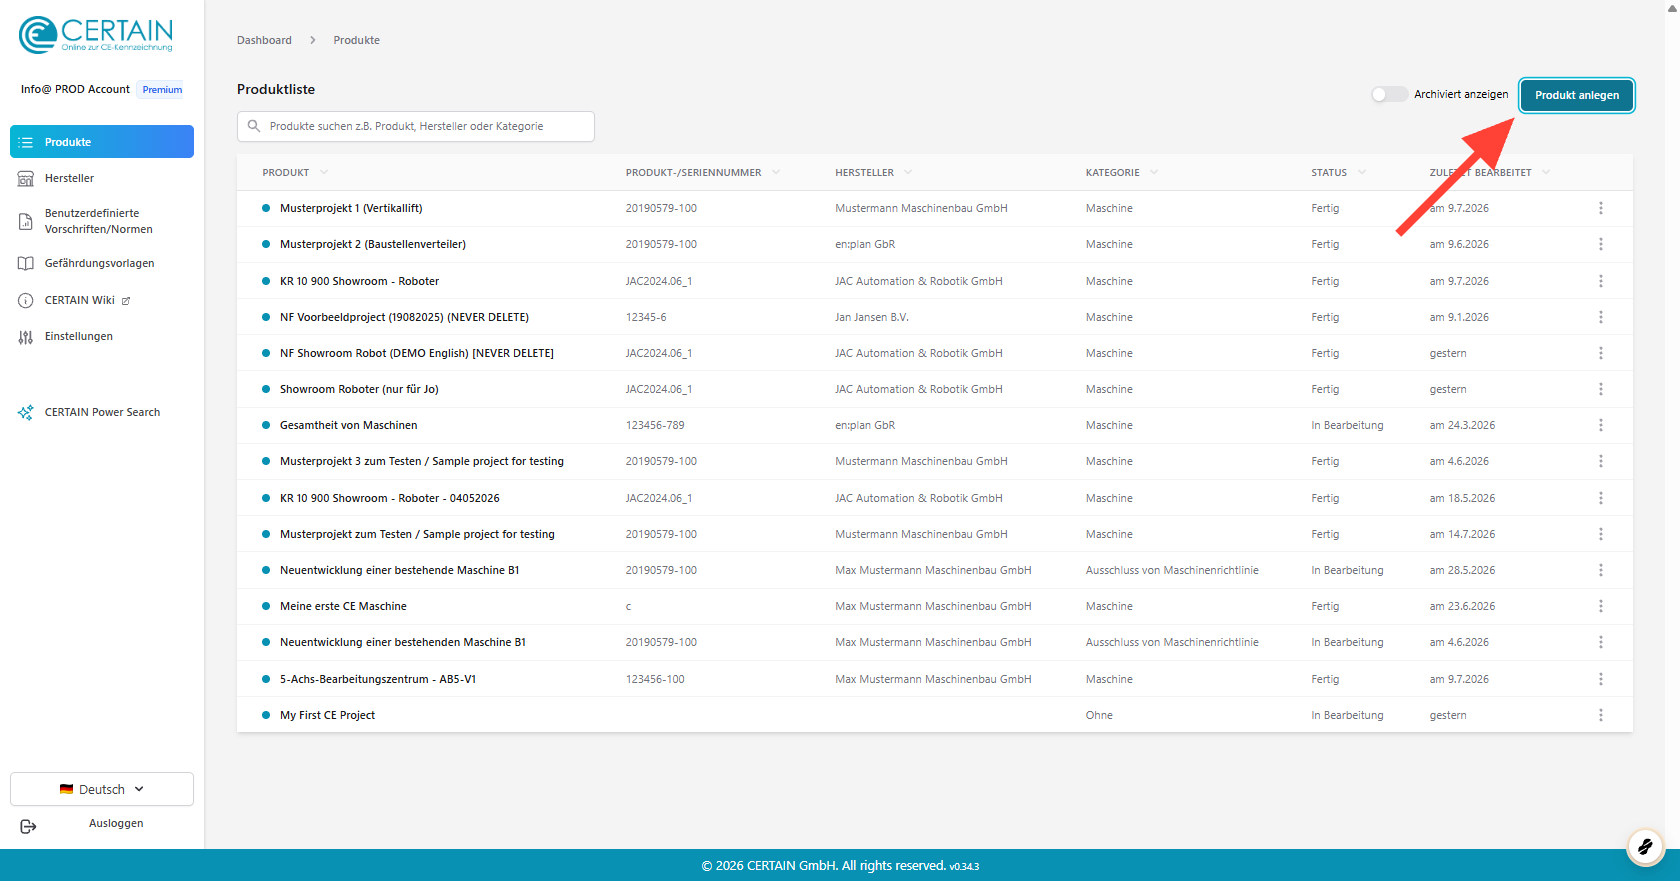Select Produkte in the sidebar
1680x881 pixels.
[102, 142]
